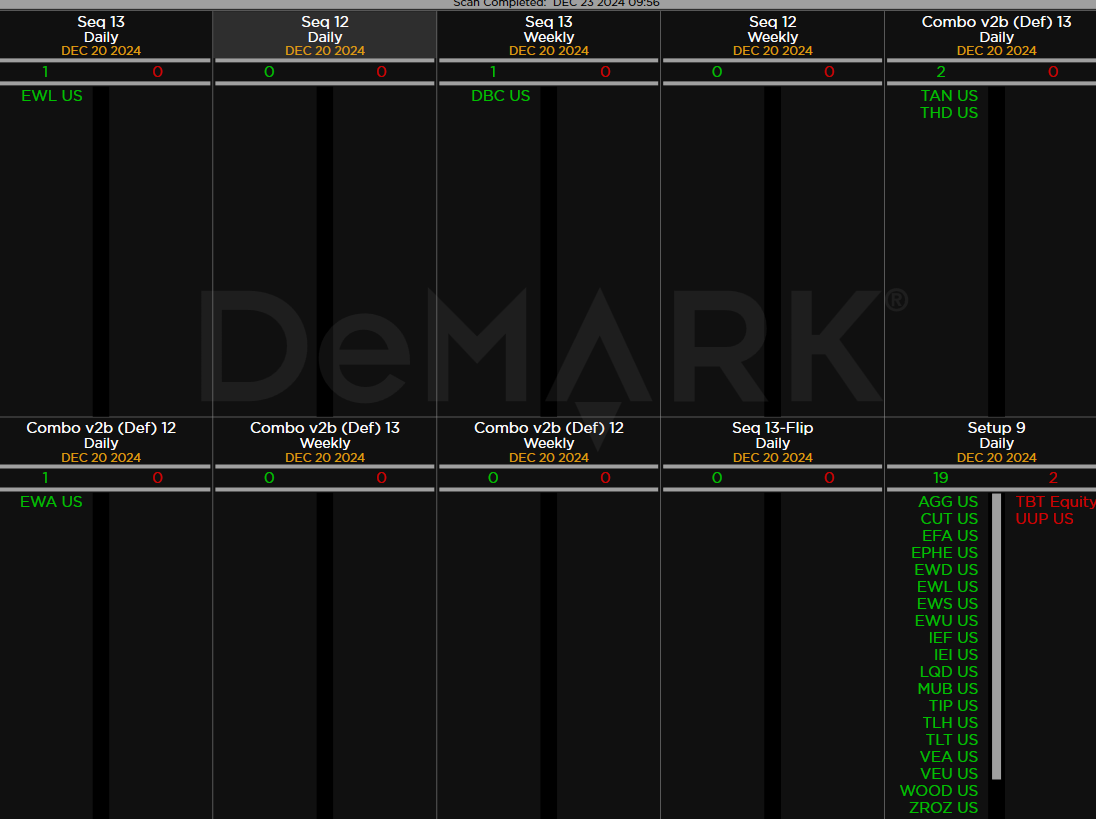The image size is (1096, 819).
Task: Open TLH US in the Setup 9 list
Action: [950, 723]
